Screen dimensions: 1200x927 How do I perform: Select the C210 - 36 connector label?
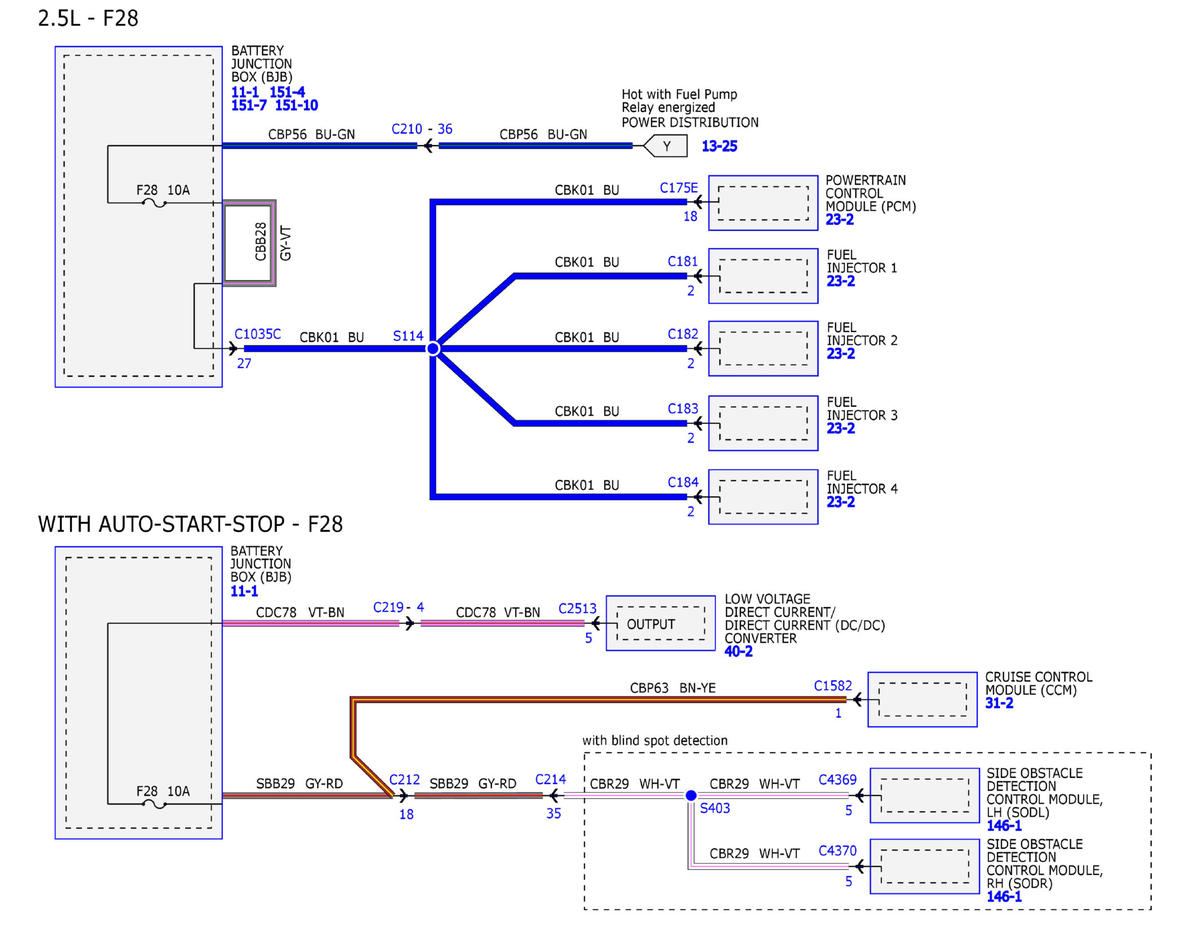pos(421,129)
